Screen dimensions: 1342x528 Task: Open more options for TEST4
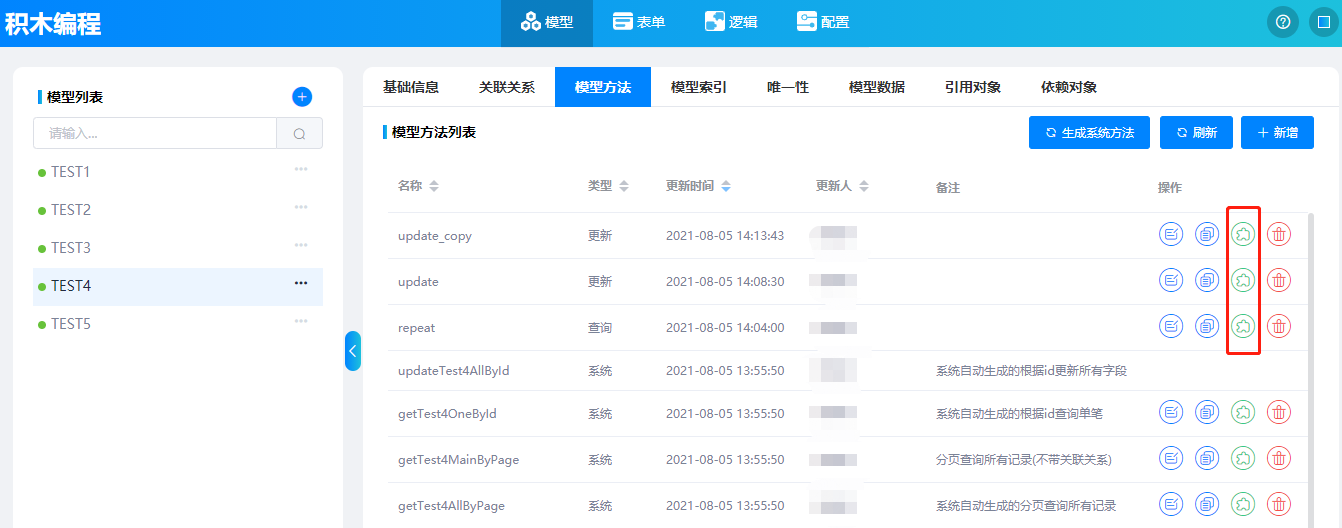(301, 283)
